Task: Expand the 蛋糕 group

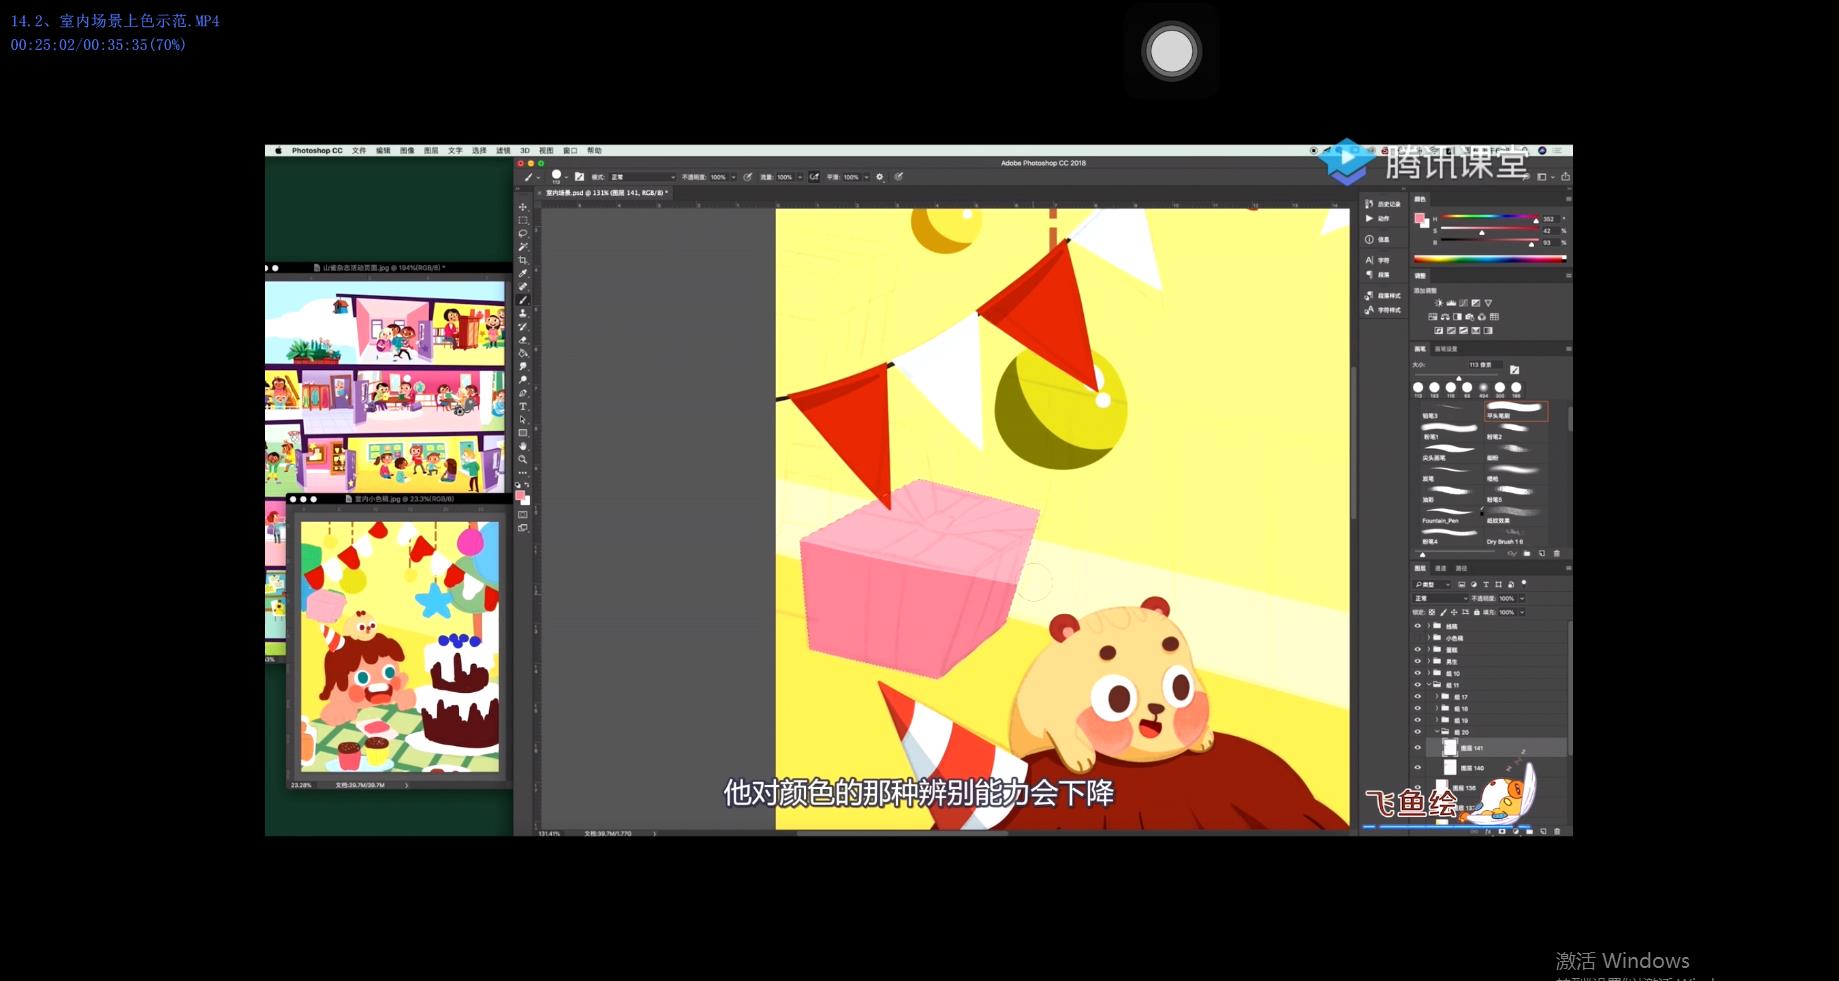Action: (1428, 649)
